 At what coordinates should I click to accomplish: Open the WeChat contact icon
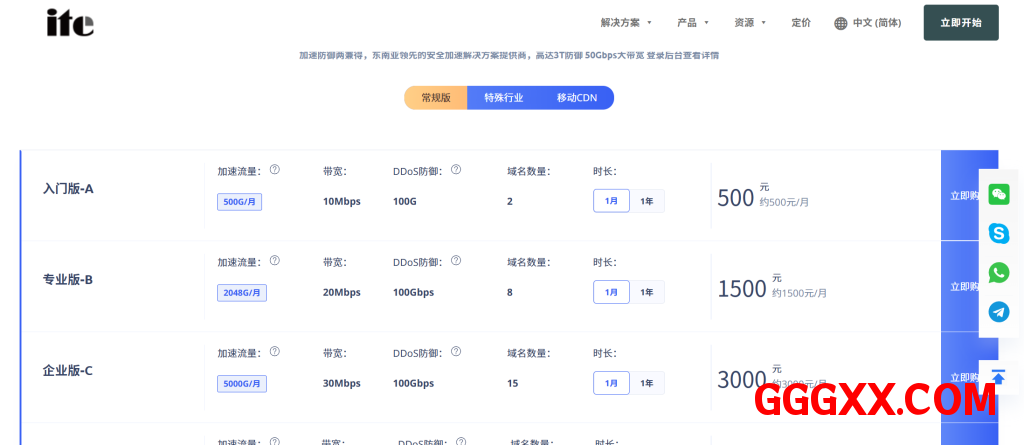[x=998, y=194]
